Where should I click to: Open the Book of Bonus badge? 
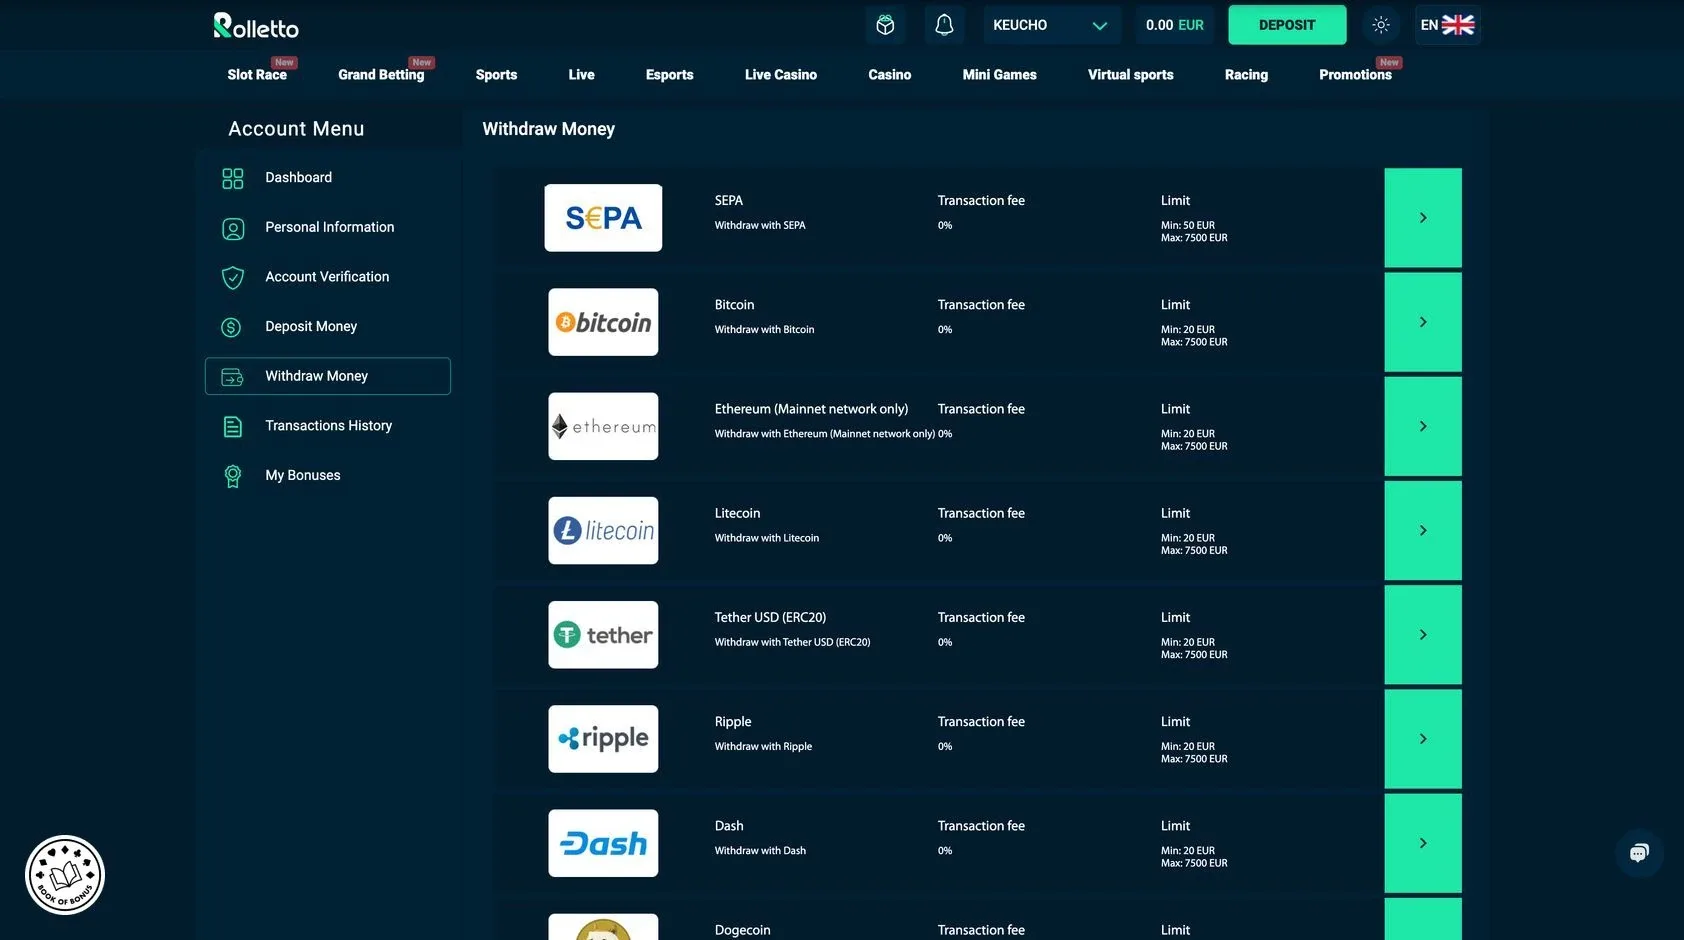[x=65, y=875]
